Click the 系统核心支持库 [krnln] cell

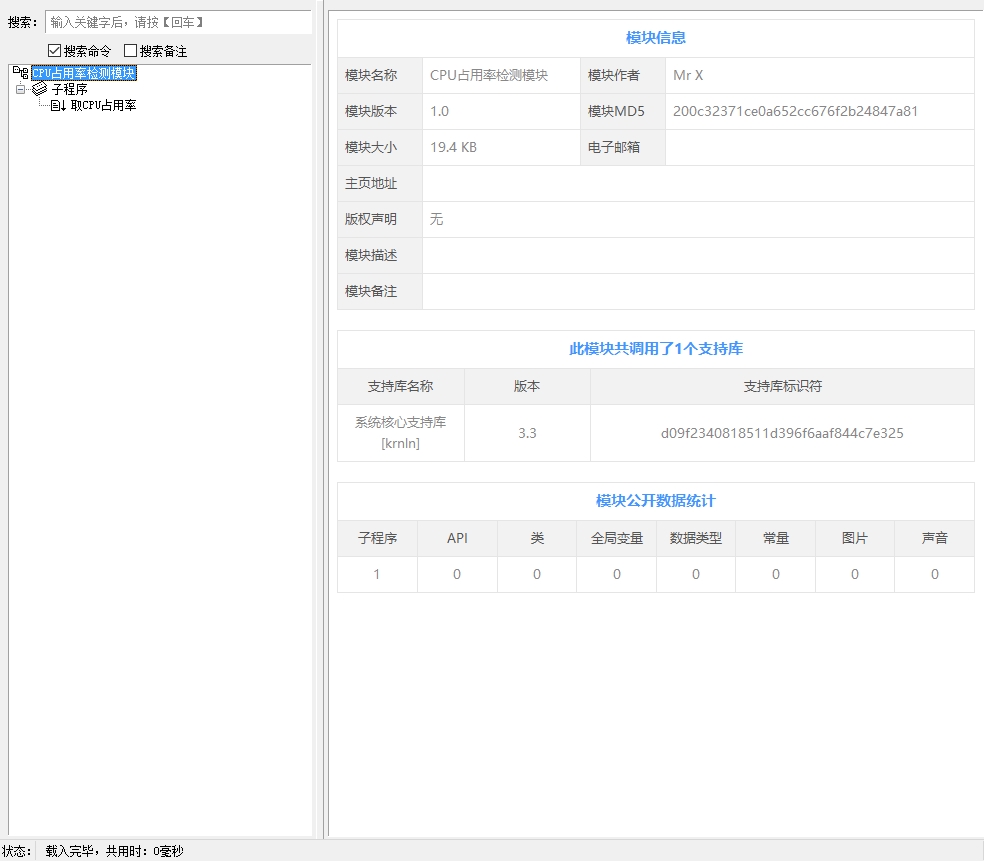[x=400, y=432]
